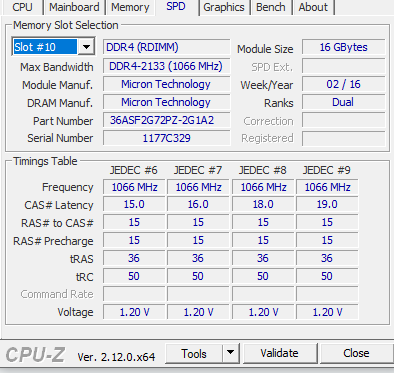Switch to the CPU tab

click(22, 7)
